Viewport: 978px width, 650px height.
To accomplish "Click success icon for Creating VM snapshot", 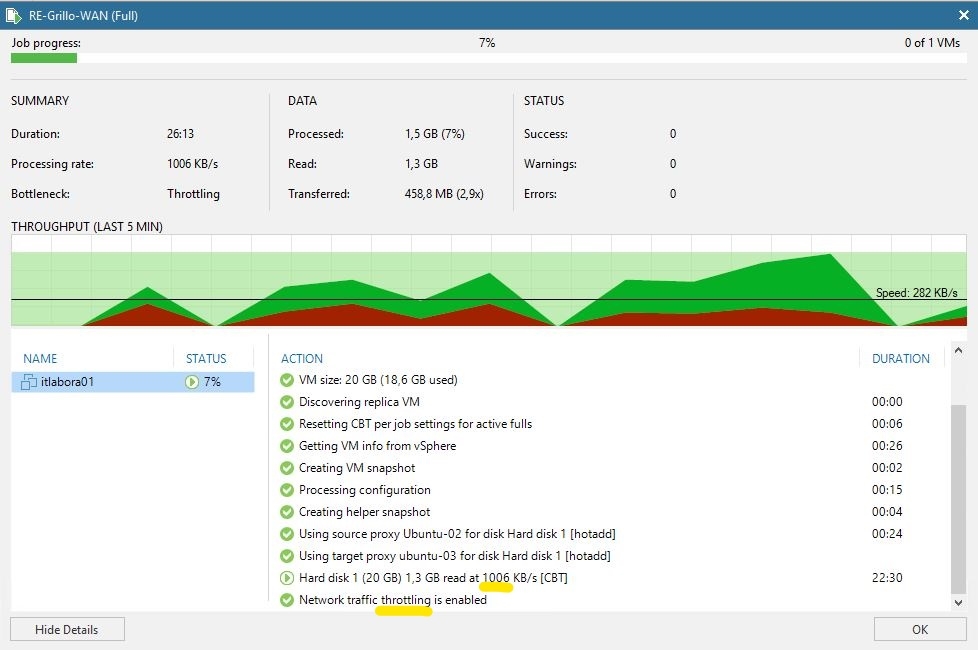I will pyautogui.click(x=287, y=468).
